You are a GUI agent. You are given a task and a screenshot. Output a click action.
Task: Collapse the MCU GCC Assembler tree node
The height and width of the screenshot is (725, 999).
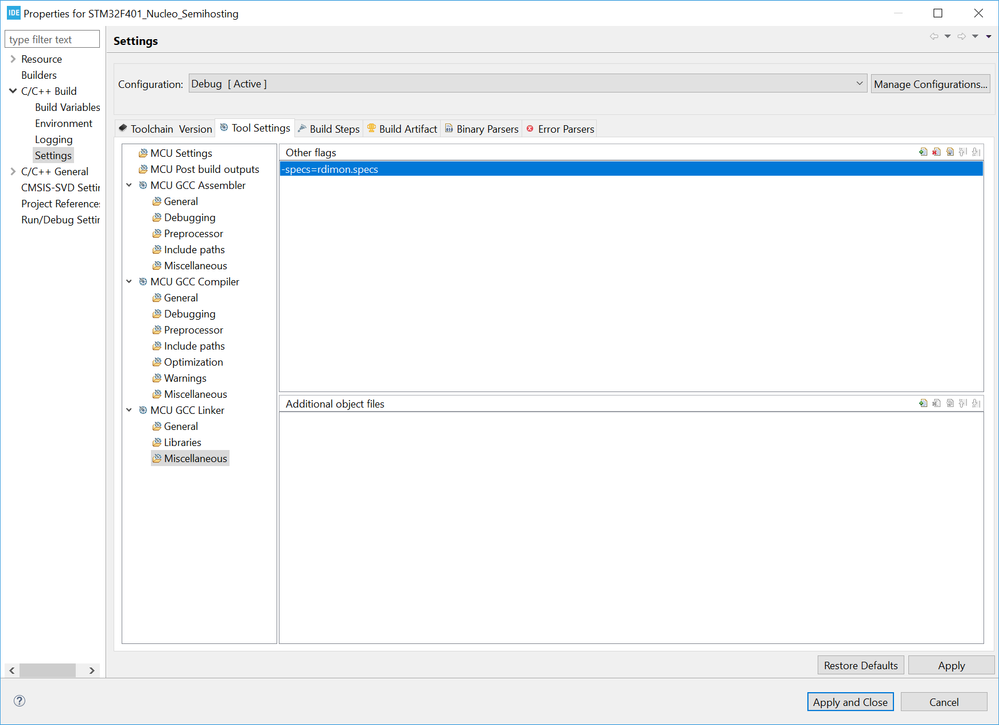129,185
